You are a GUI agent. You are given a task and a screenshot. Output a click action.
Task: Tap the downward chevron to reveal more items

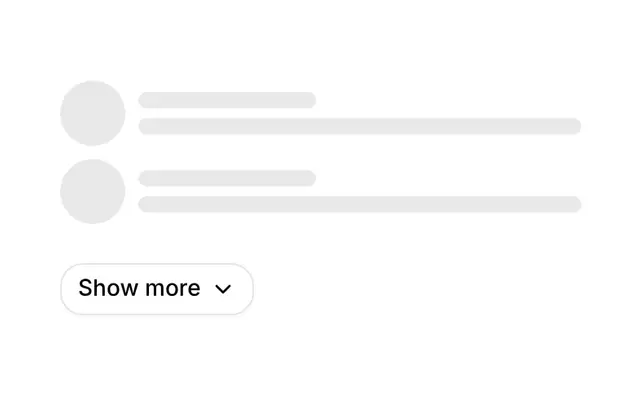point(223,289)
